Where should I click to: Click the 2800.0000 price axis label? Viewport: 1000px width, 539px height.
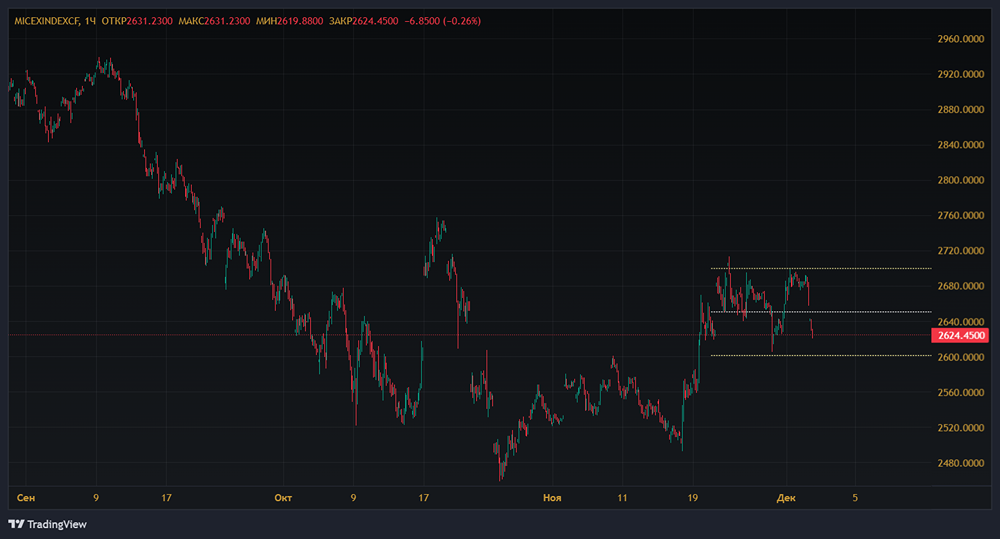(x=960, y=180)
